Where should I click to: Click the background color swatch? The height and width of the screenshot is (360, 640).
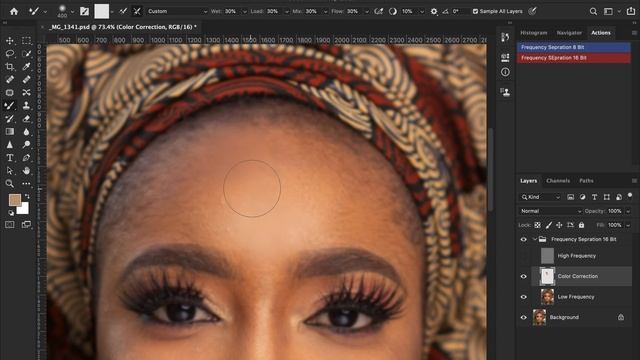click(24, 209)
